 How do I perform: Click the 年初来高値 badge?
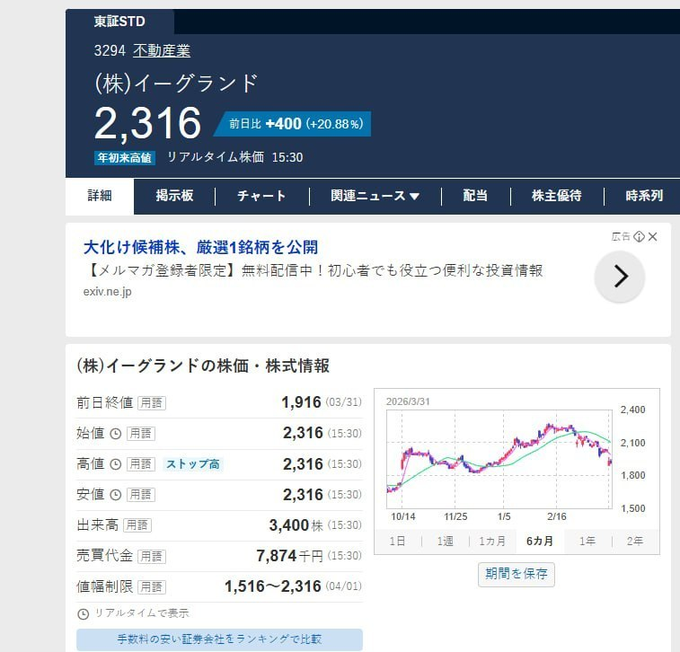click(x=124, y=157)
